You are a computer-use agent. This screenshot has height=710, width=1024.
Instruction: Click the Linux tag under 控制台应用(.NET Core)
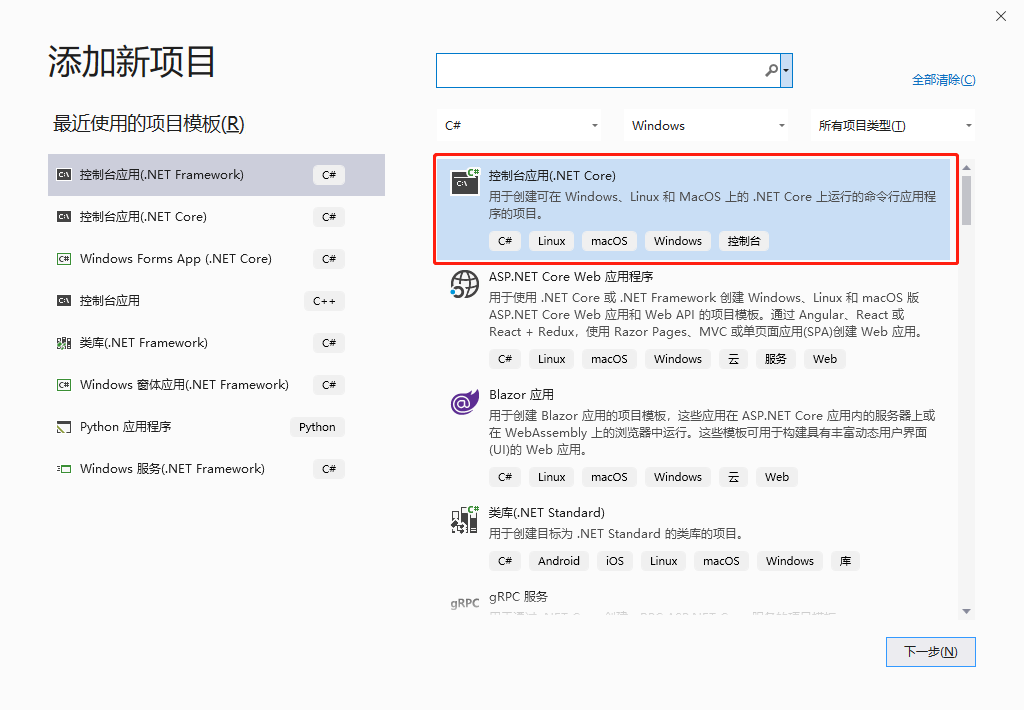coord(551,240)
